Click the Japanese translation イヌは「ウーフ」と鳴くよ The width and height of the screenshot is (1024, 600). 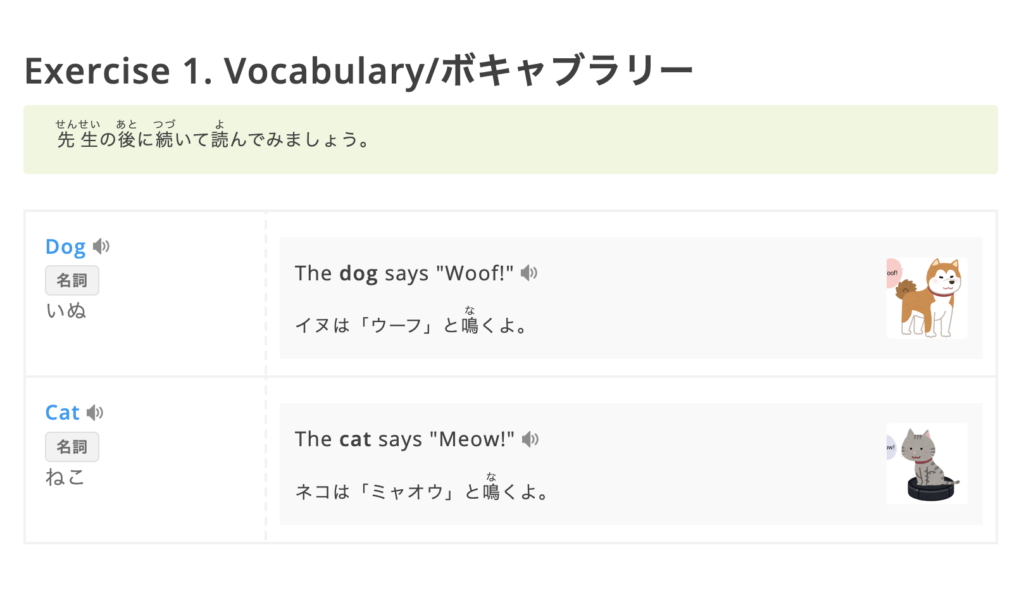click(x=410, y=325)
